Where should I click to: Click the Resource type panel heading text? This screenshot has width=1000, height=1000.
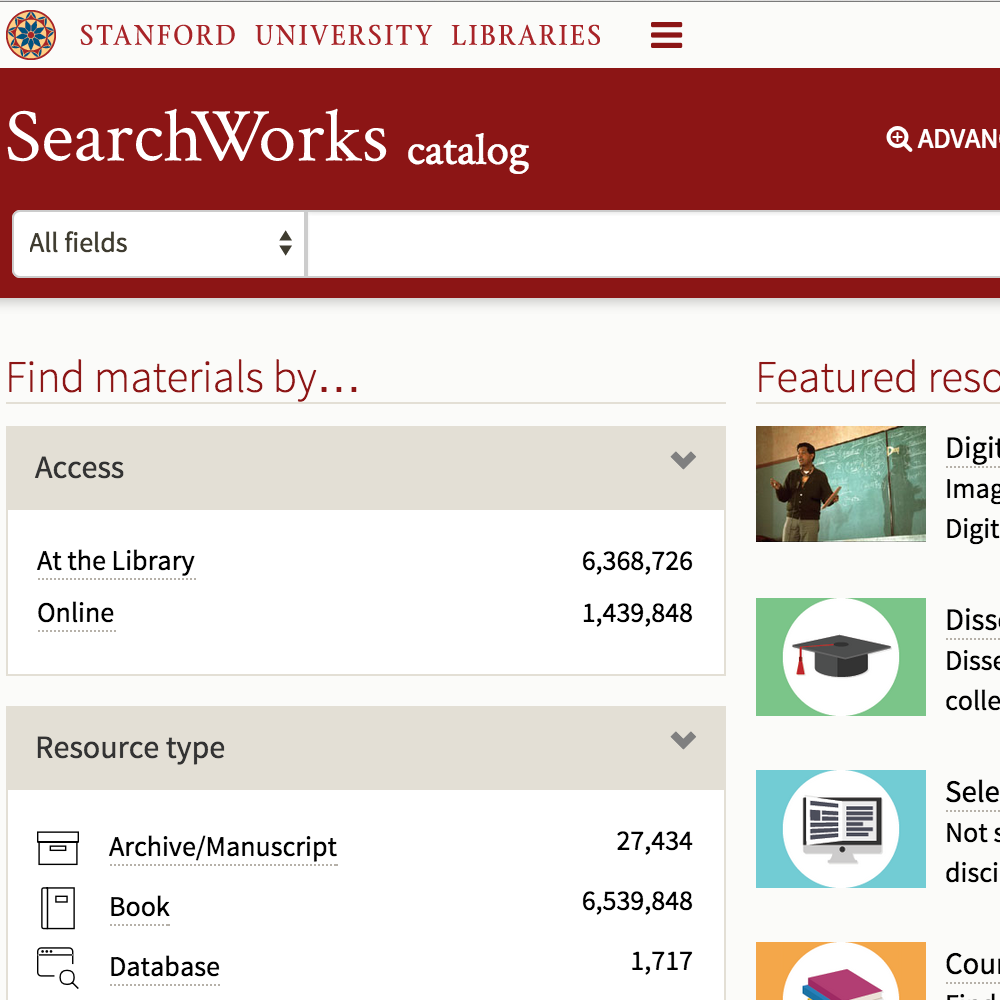(x=130, y=747)
